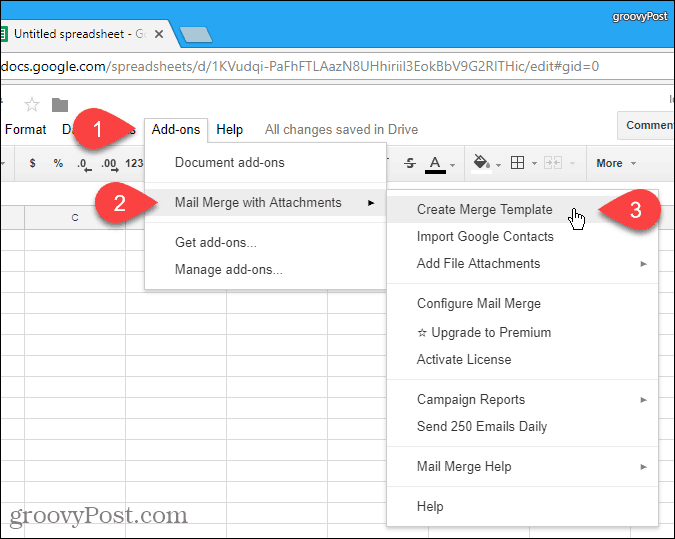675x539 pixels.
Task: Choose text color (A icon)
Action: click(435, 164)
